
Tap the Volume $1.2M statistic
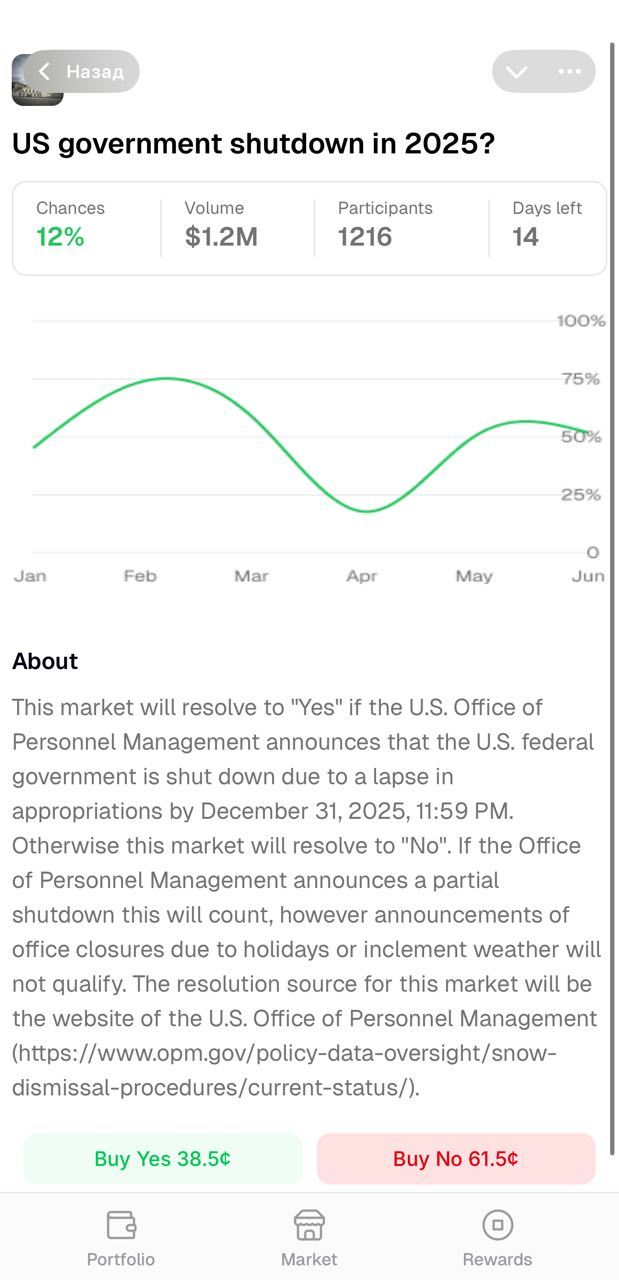point(220,224)
